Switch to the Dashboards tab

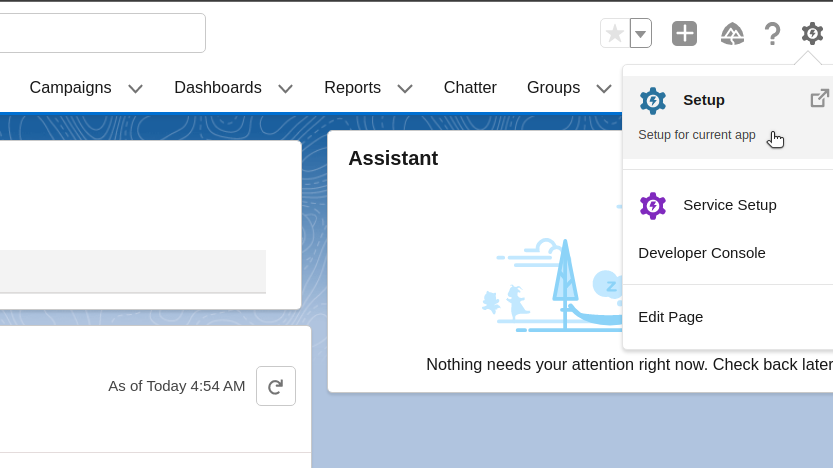point(218,88)
